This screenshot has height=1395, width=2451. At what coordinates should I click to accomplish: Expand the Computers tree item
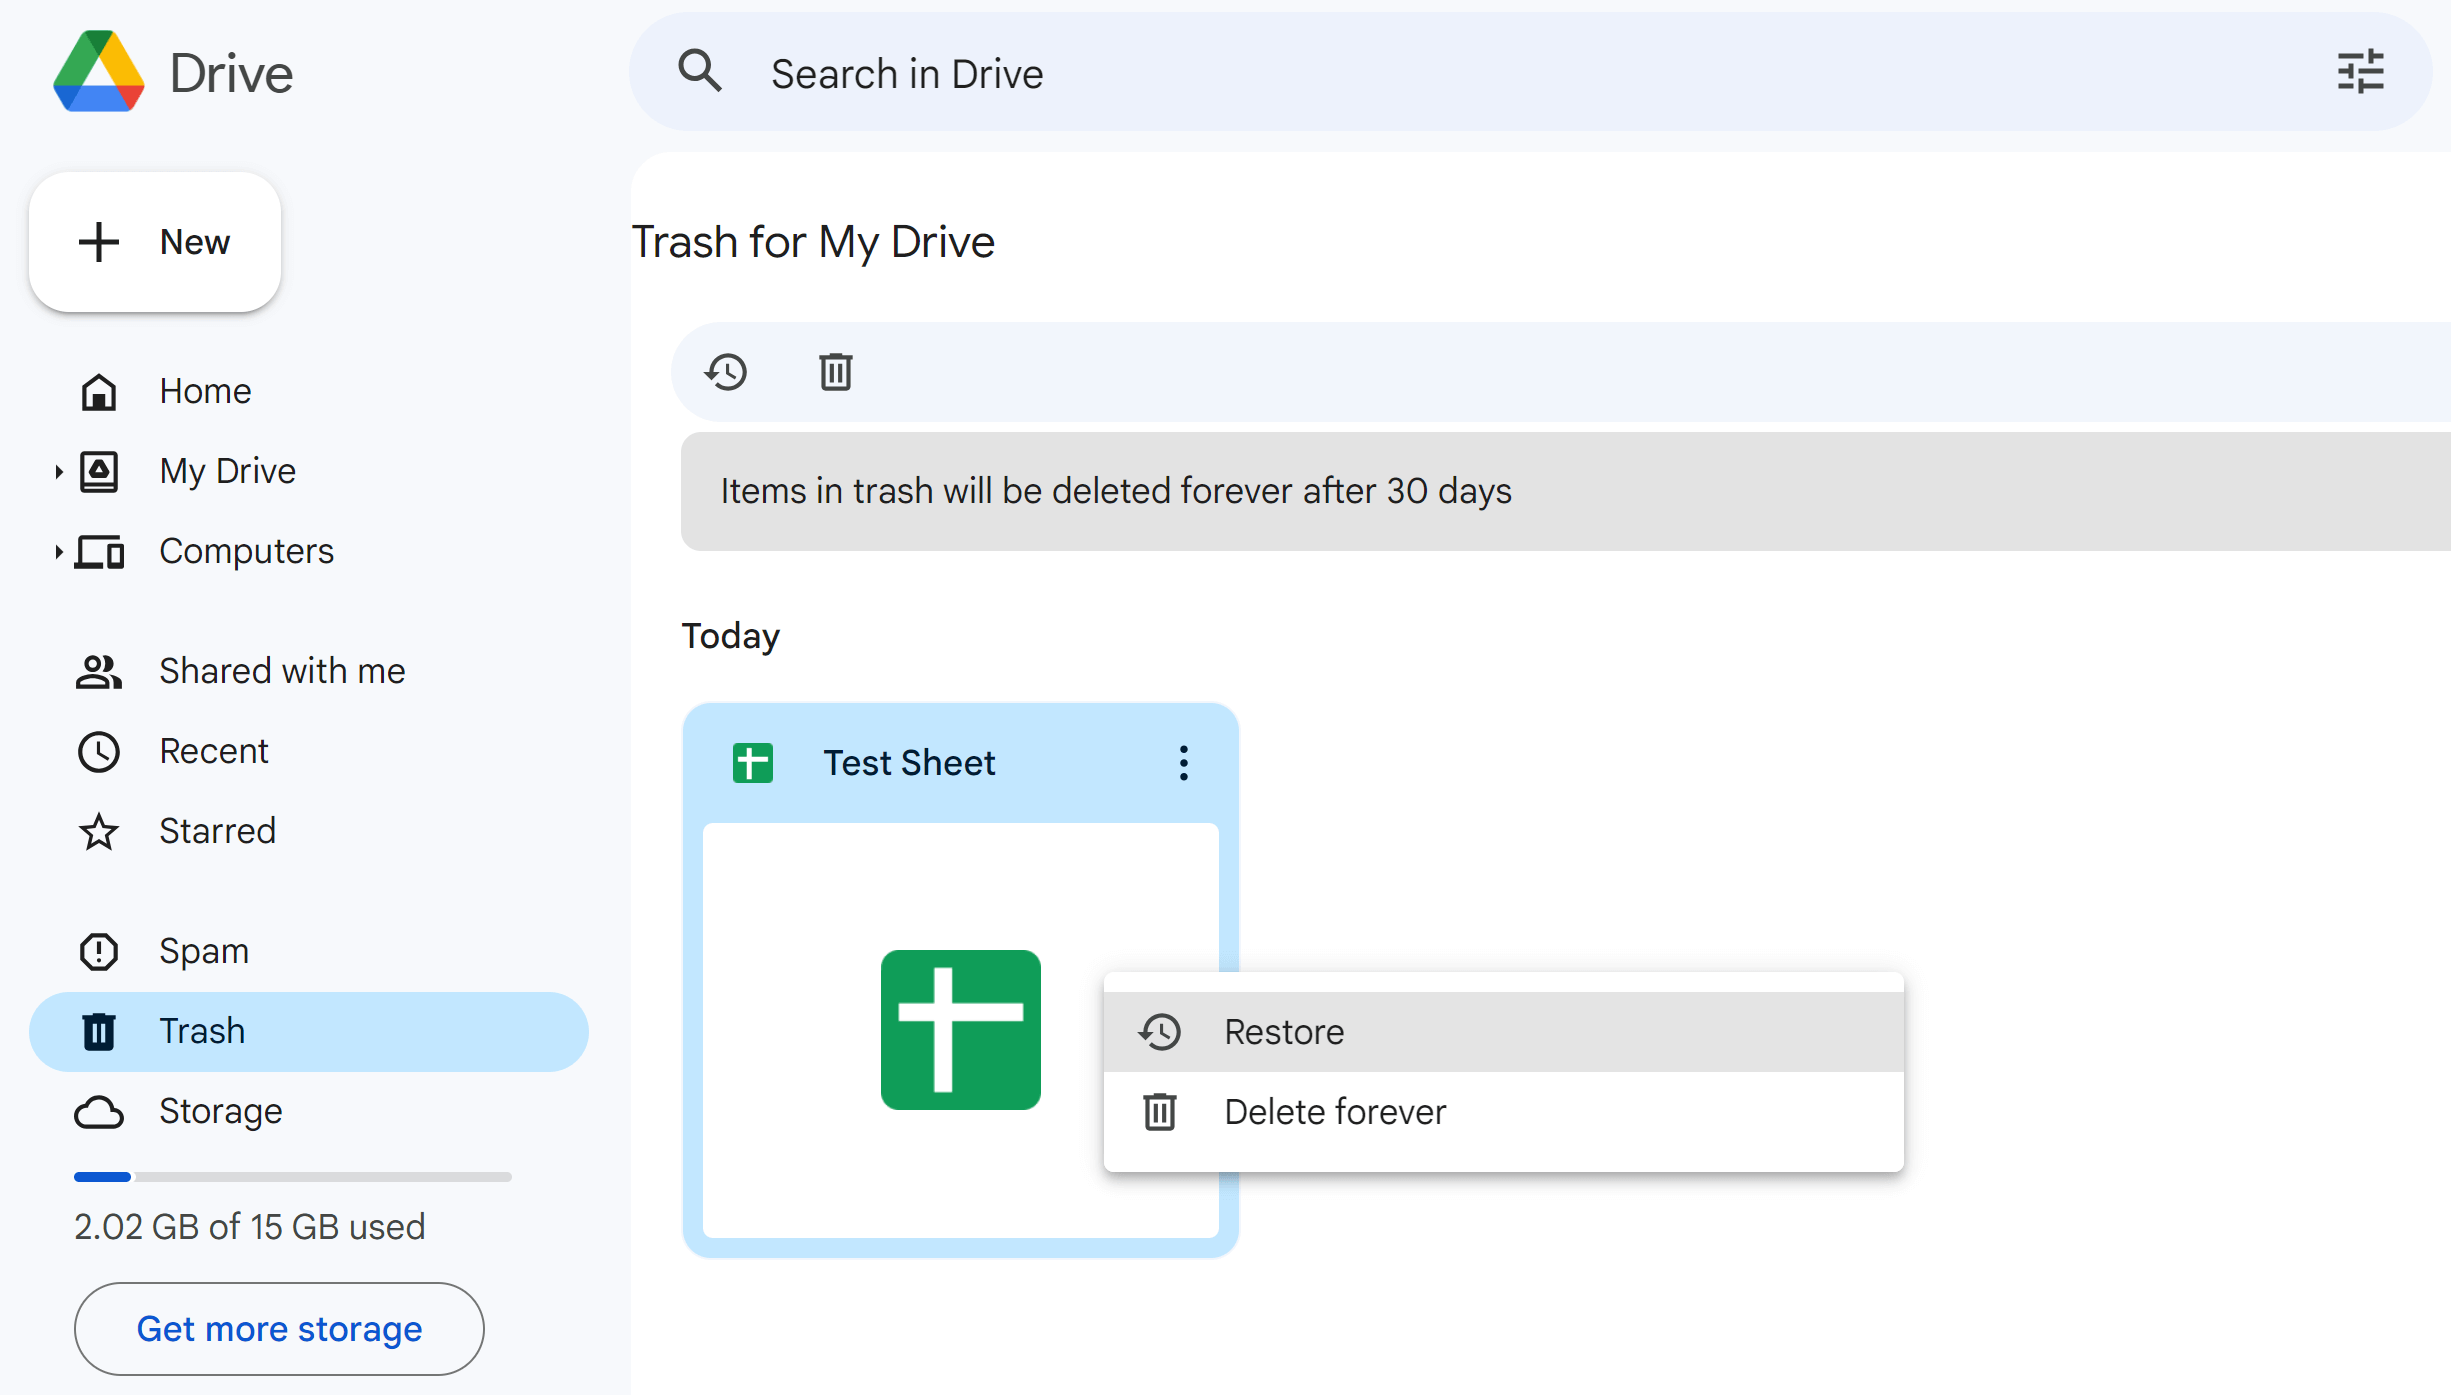tap(59, 551)
